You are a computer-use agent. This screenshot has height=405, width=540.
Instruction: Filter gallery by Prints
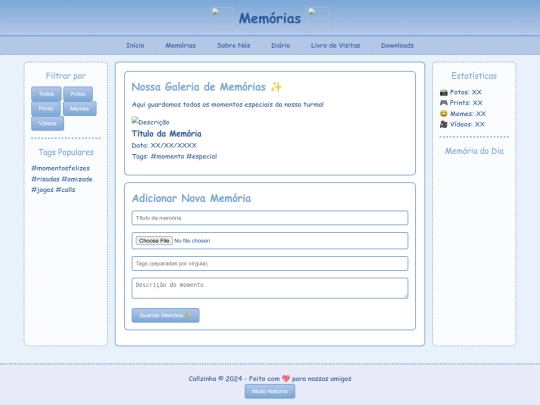coord(46,109)
